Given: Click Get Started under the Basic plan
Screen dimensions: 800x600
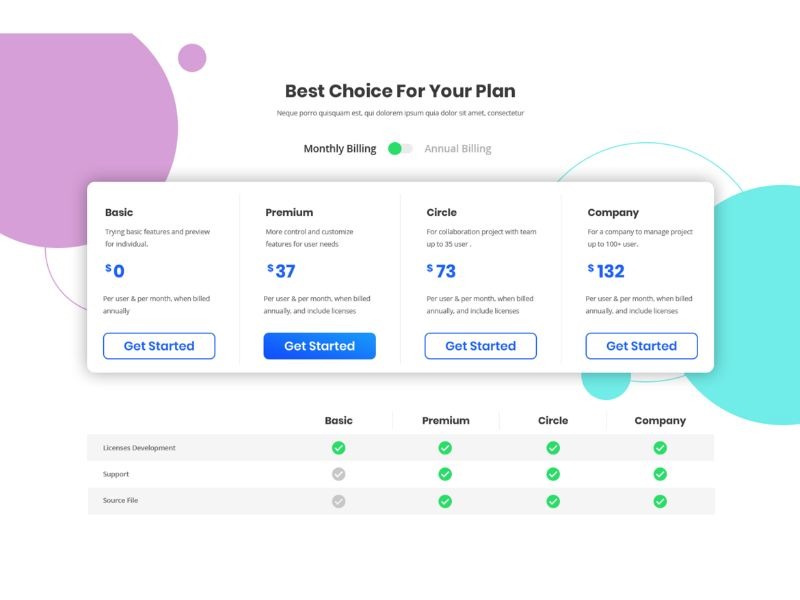Looking at the screenshot, I should pyautogui.click(x=159, y=346).
